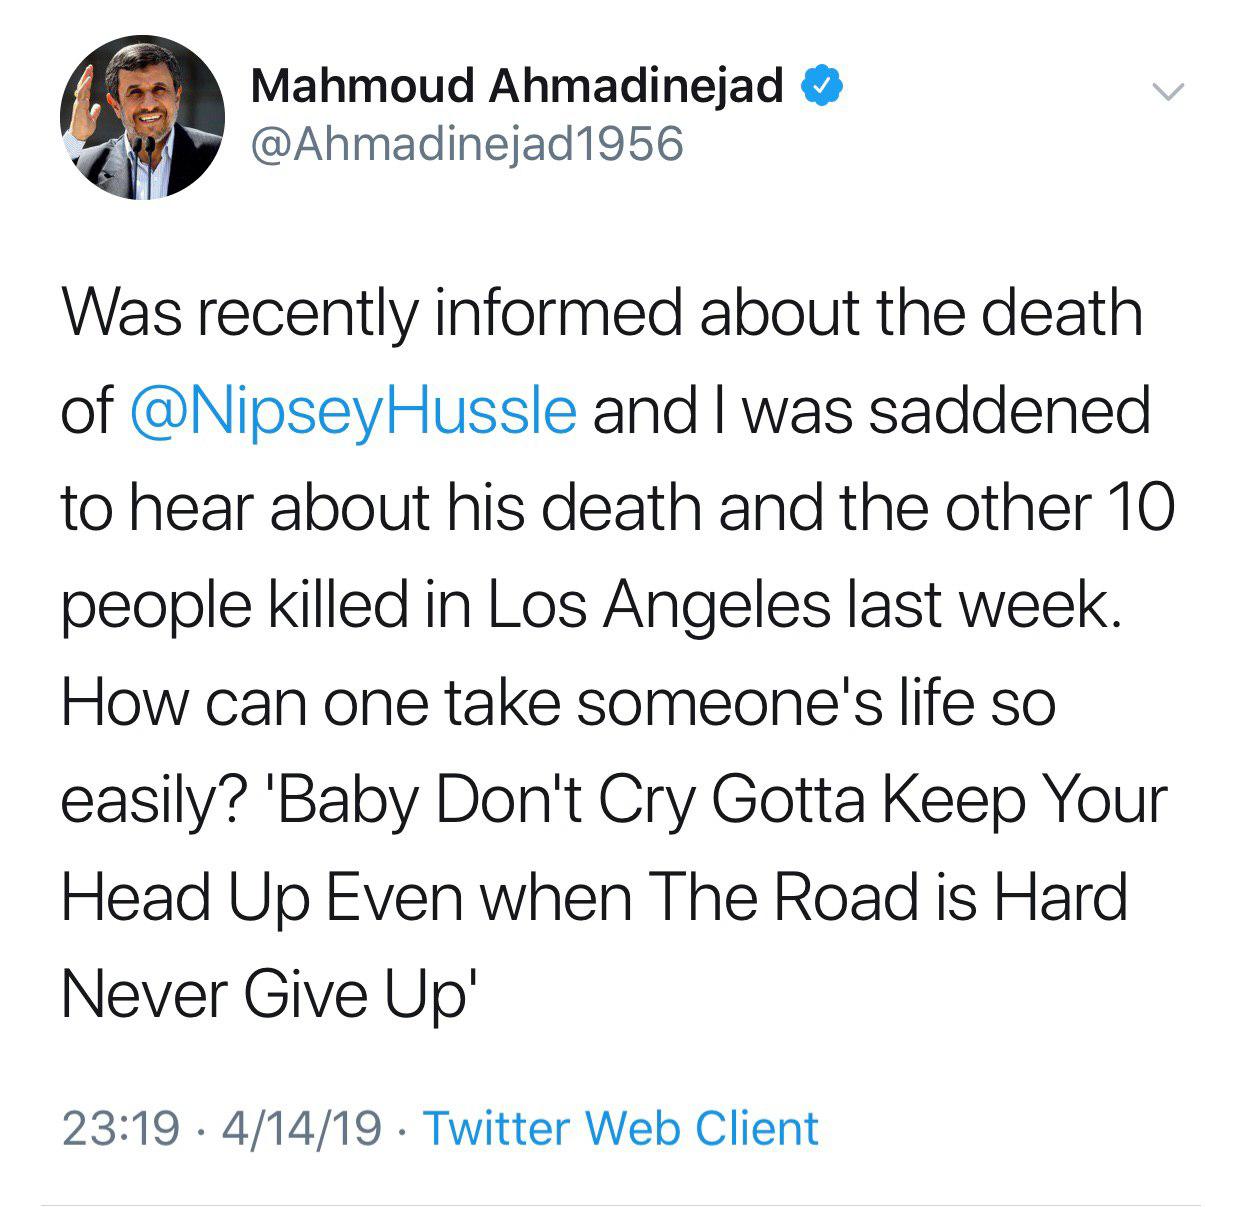Click the 4/14/19 tweet date

pos(303,1128)
